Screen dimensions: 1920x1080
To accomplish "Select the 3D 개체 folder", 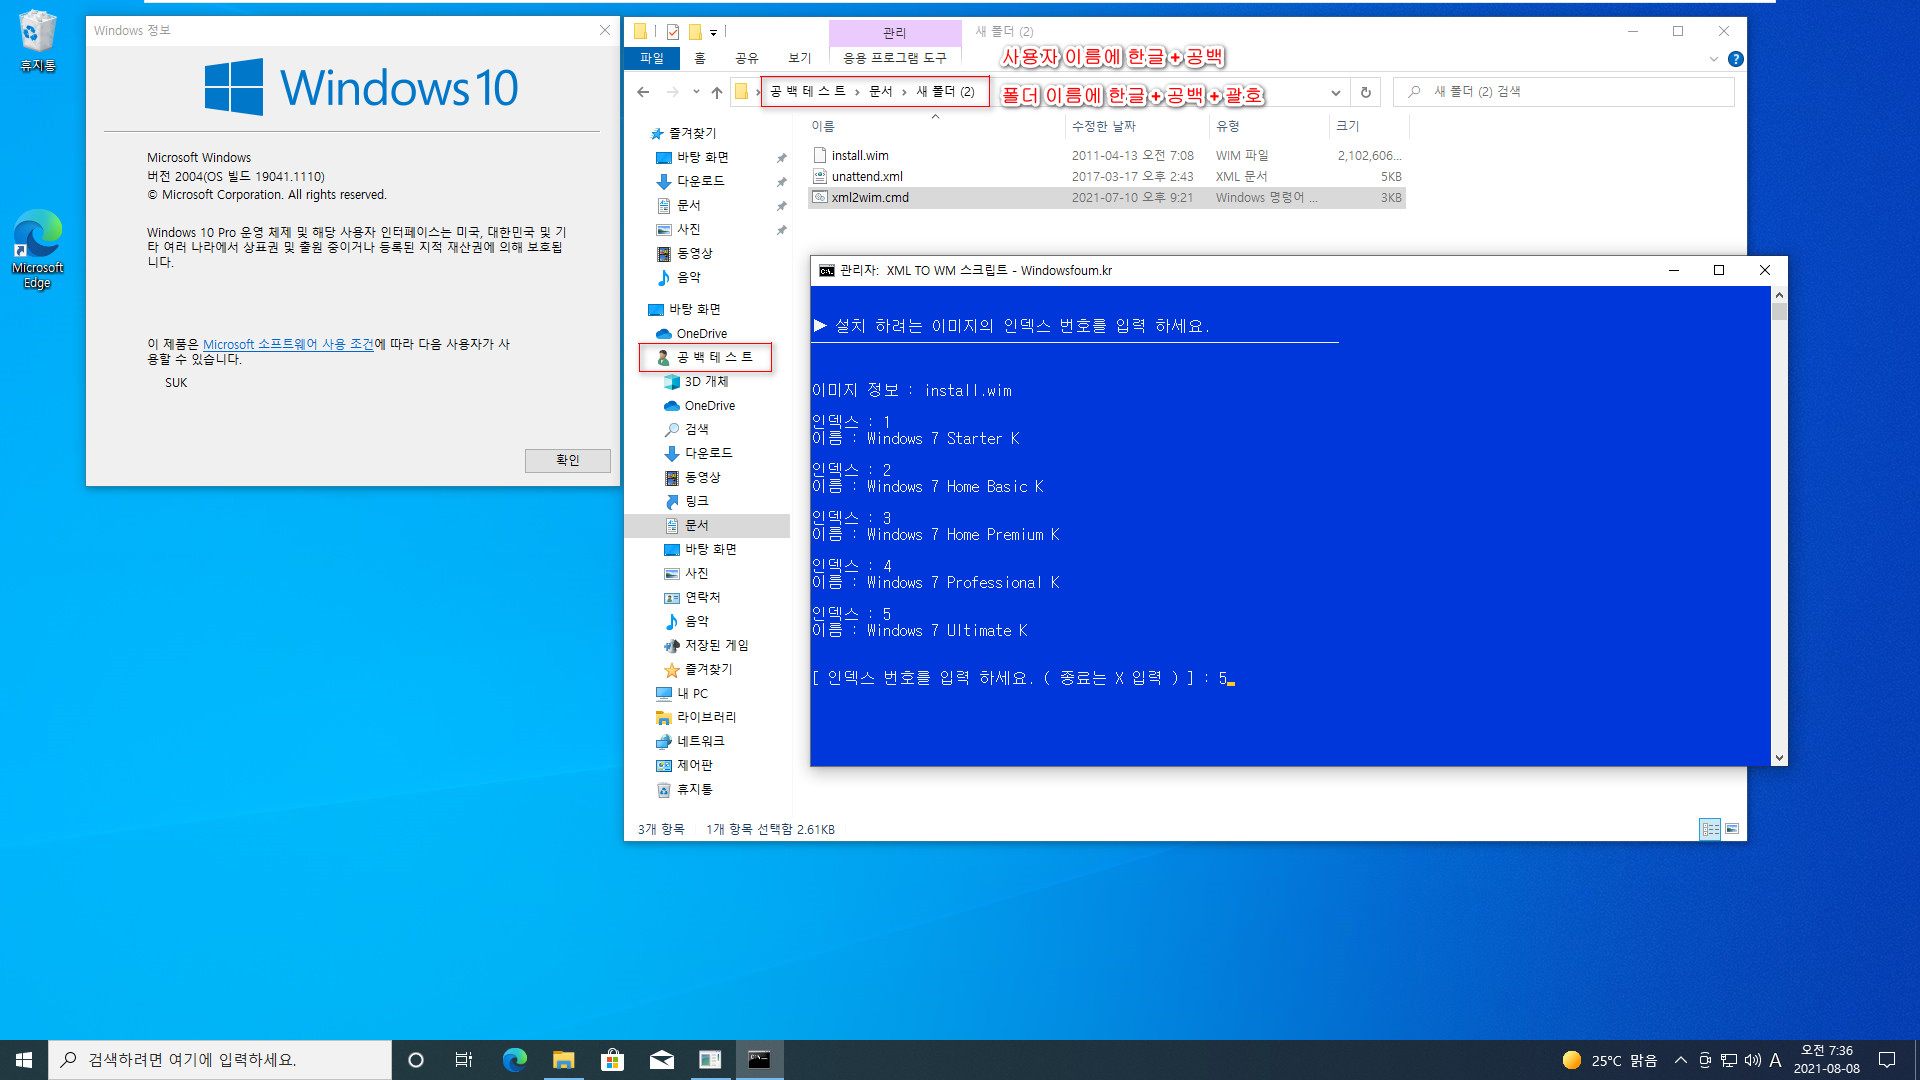I will click(706, 381).
